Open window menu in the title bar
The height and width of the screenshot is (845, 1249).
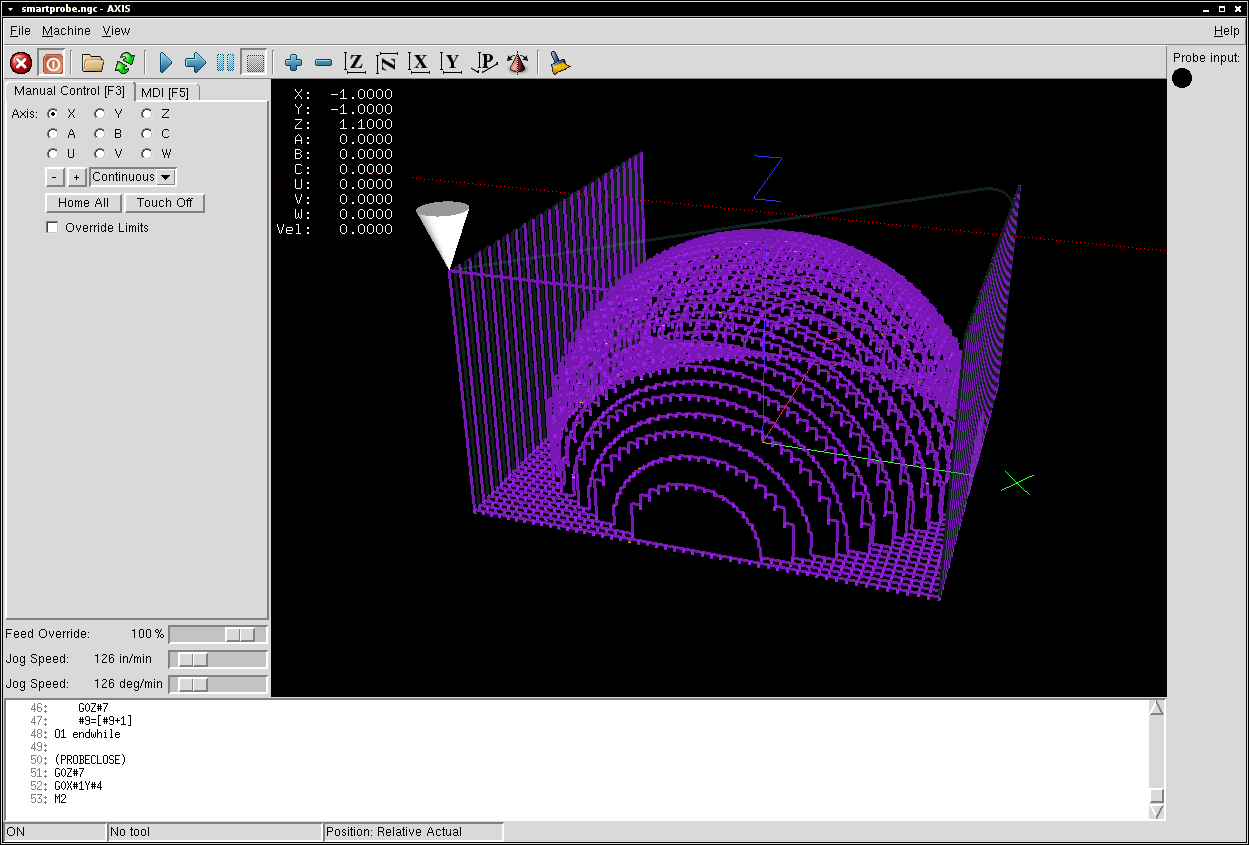(9, 8)
